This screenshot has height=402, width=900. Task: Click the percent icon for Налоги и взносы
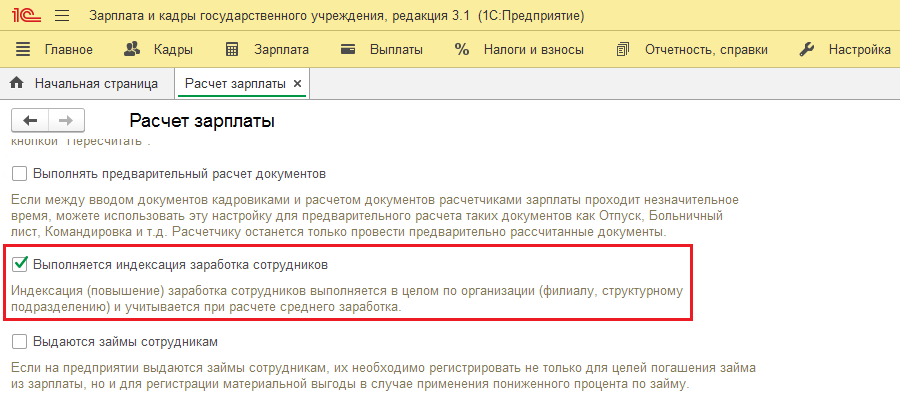coord(461,49)
